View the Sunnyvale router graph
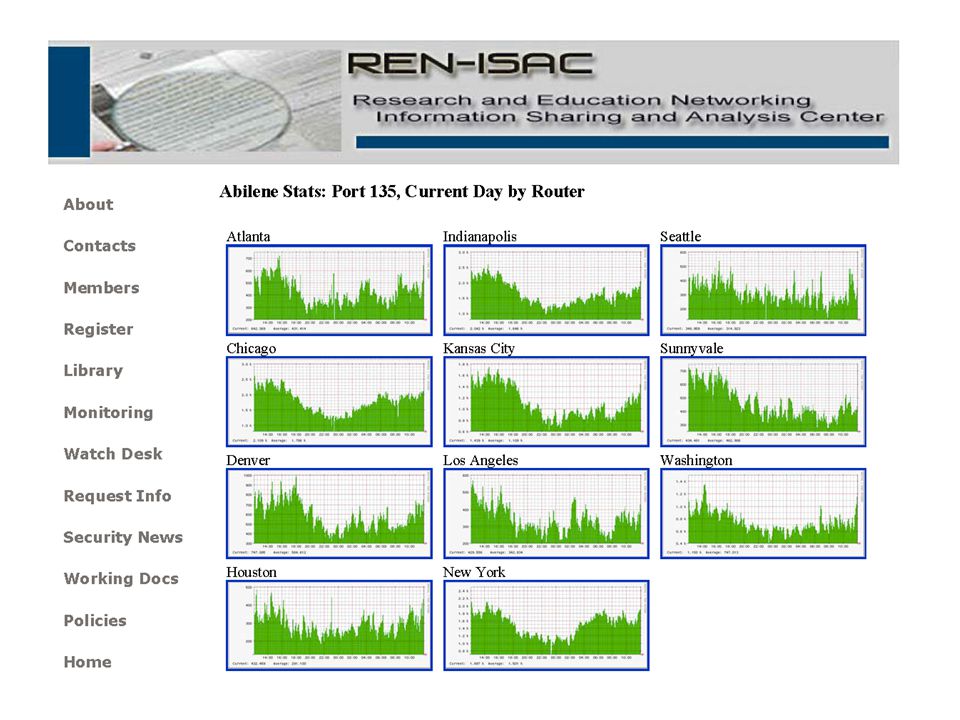 coord(763,402)
